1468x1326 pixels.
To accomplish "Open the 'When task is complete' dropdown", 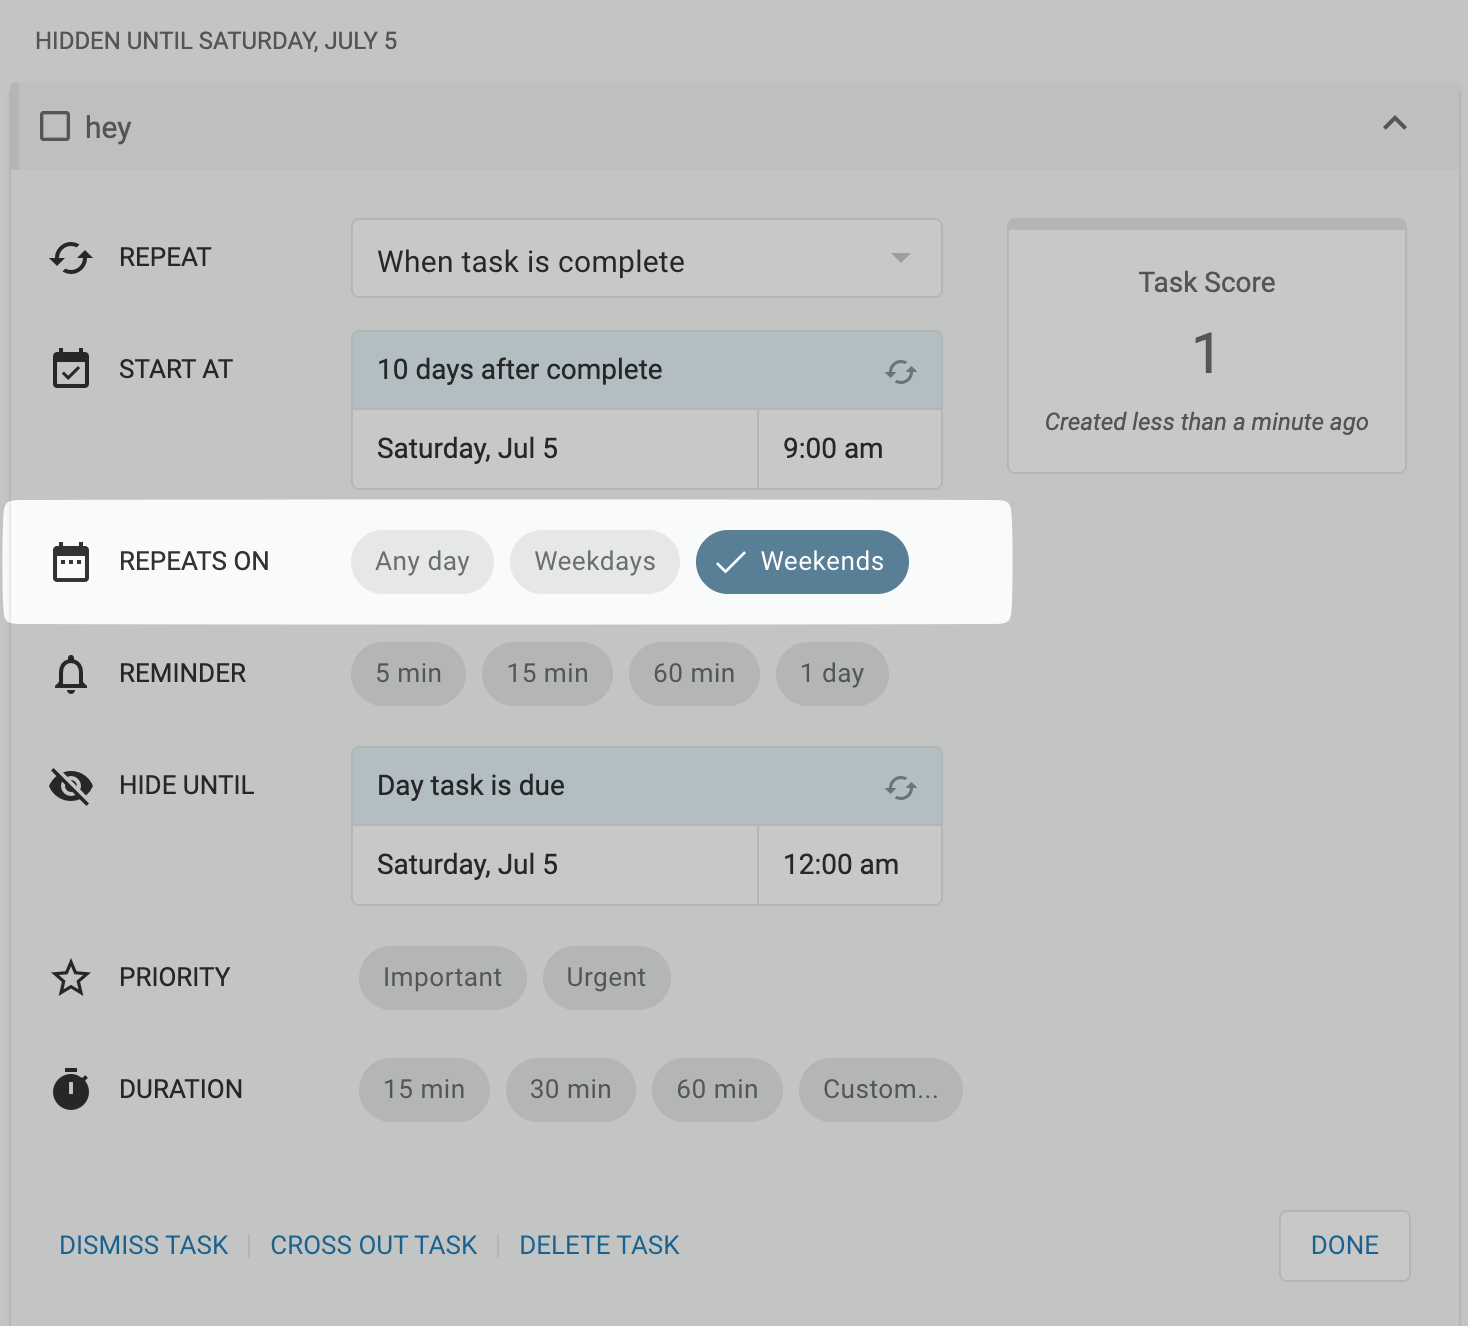I will click(647, 259).
